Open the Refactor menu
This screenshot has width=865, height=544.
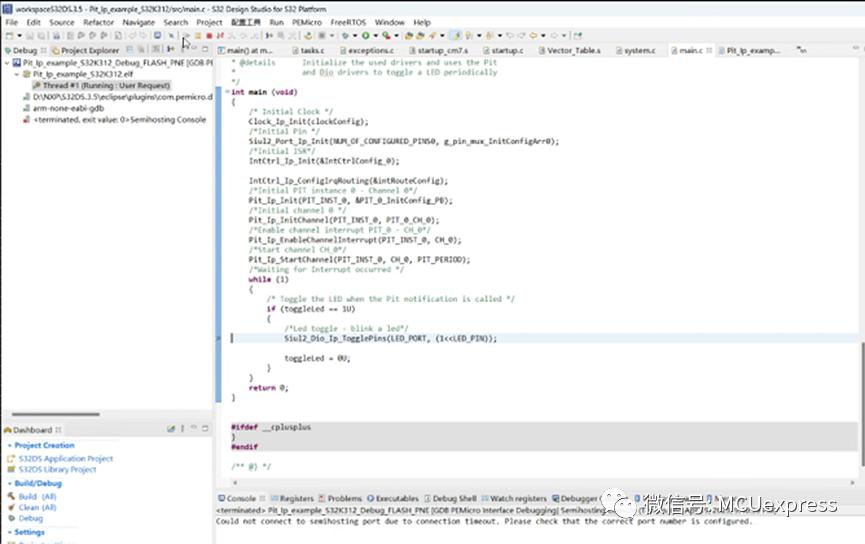click(98, 22)
